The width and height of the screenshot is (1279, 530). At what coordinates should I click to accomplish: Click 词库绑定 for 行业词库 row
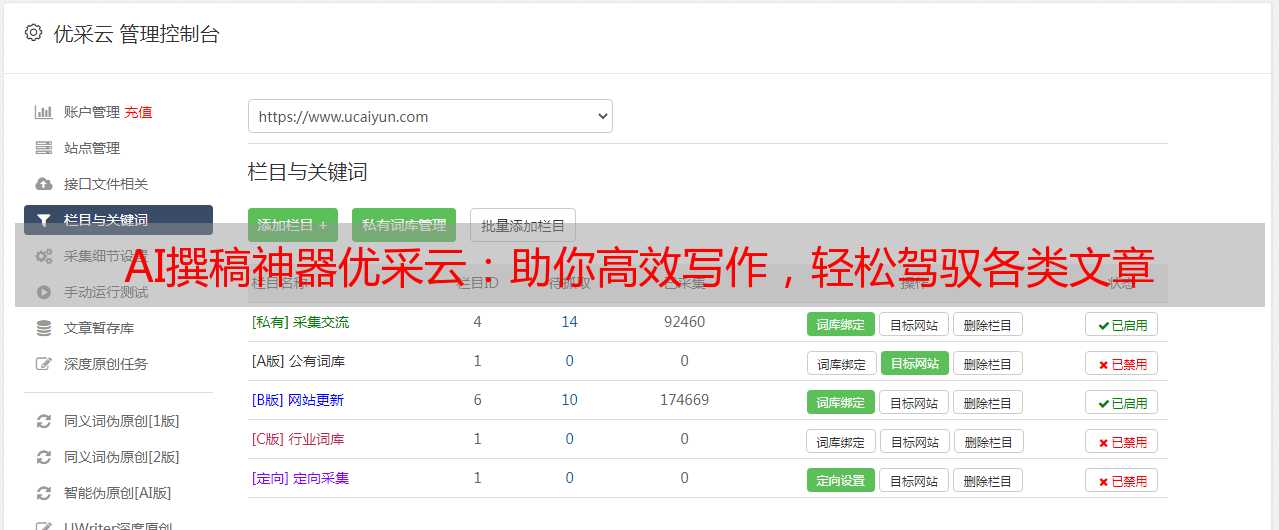(842, 441)
